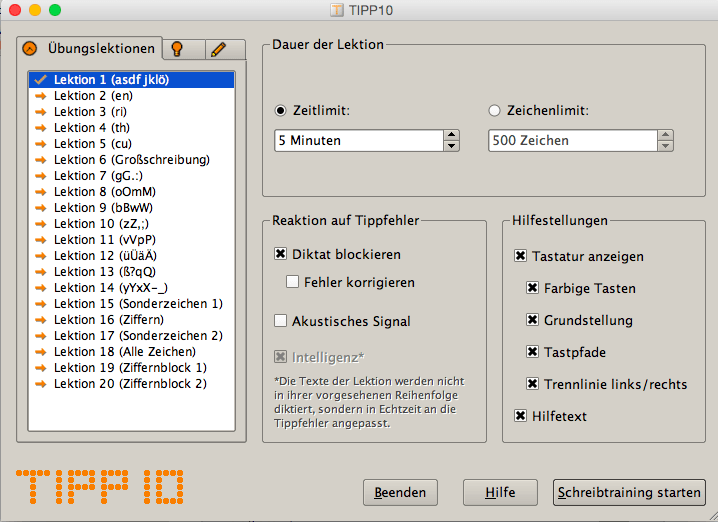Click the 5 Minuten time field
The image size is (718, 522).
(359, 141)
